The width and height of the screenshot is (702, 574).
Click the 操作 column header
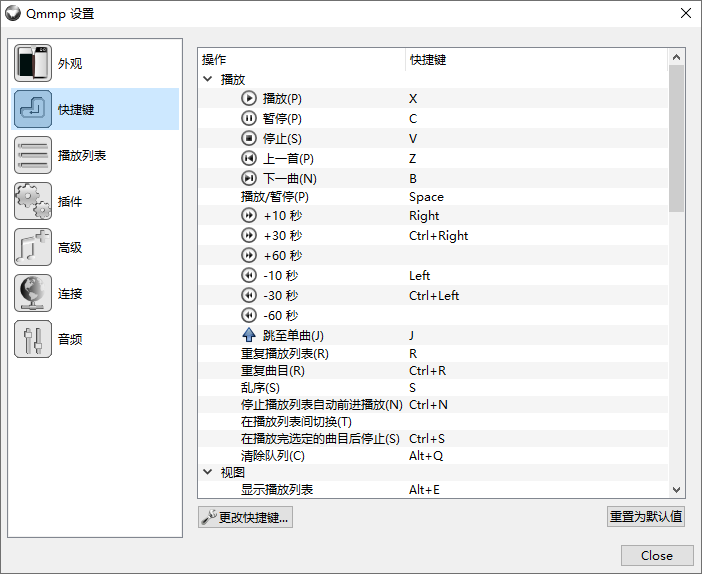tap(302, 60)
